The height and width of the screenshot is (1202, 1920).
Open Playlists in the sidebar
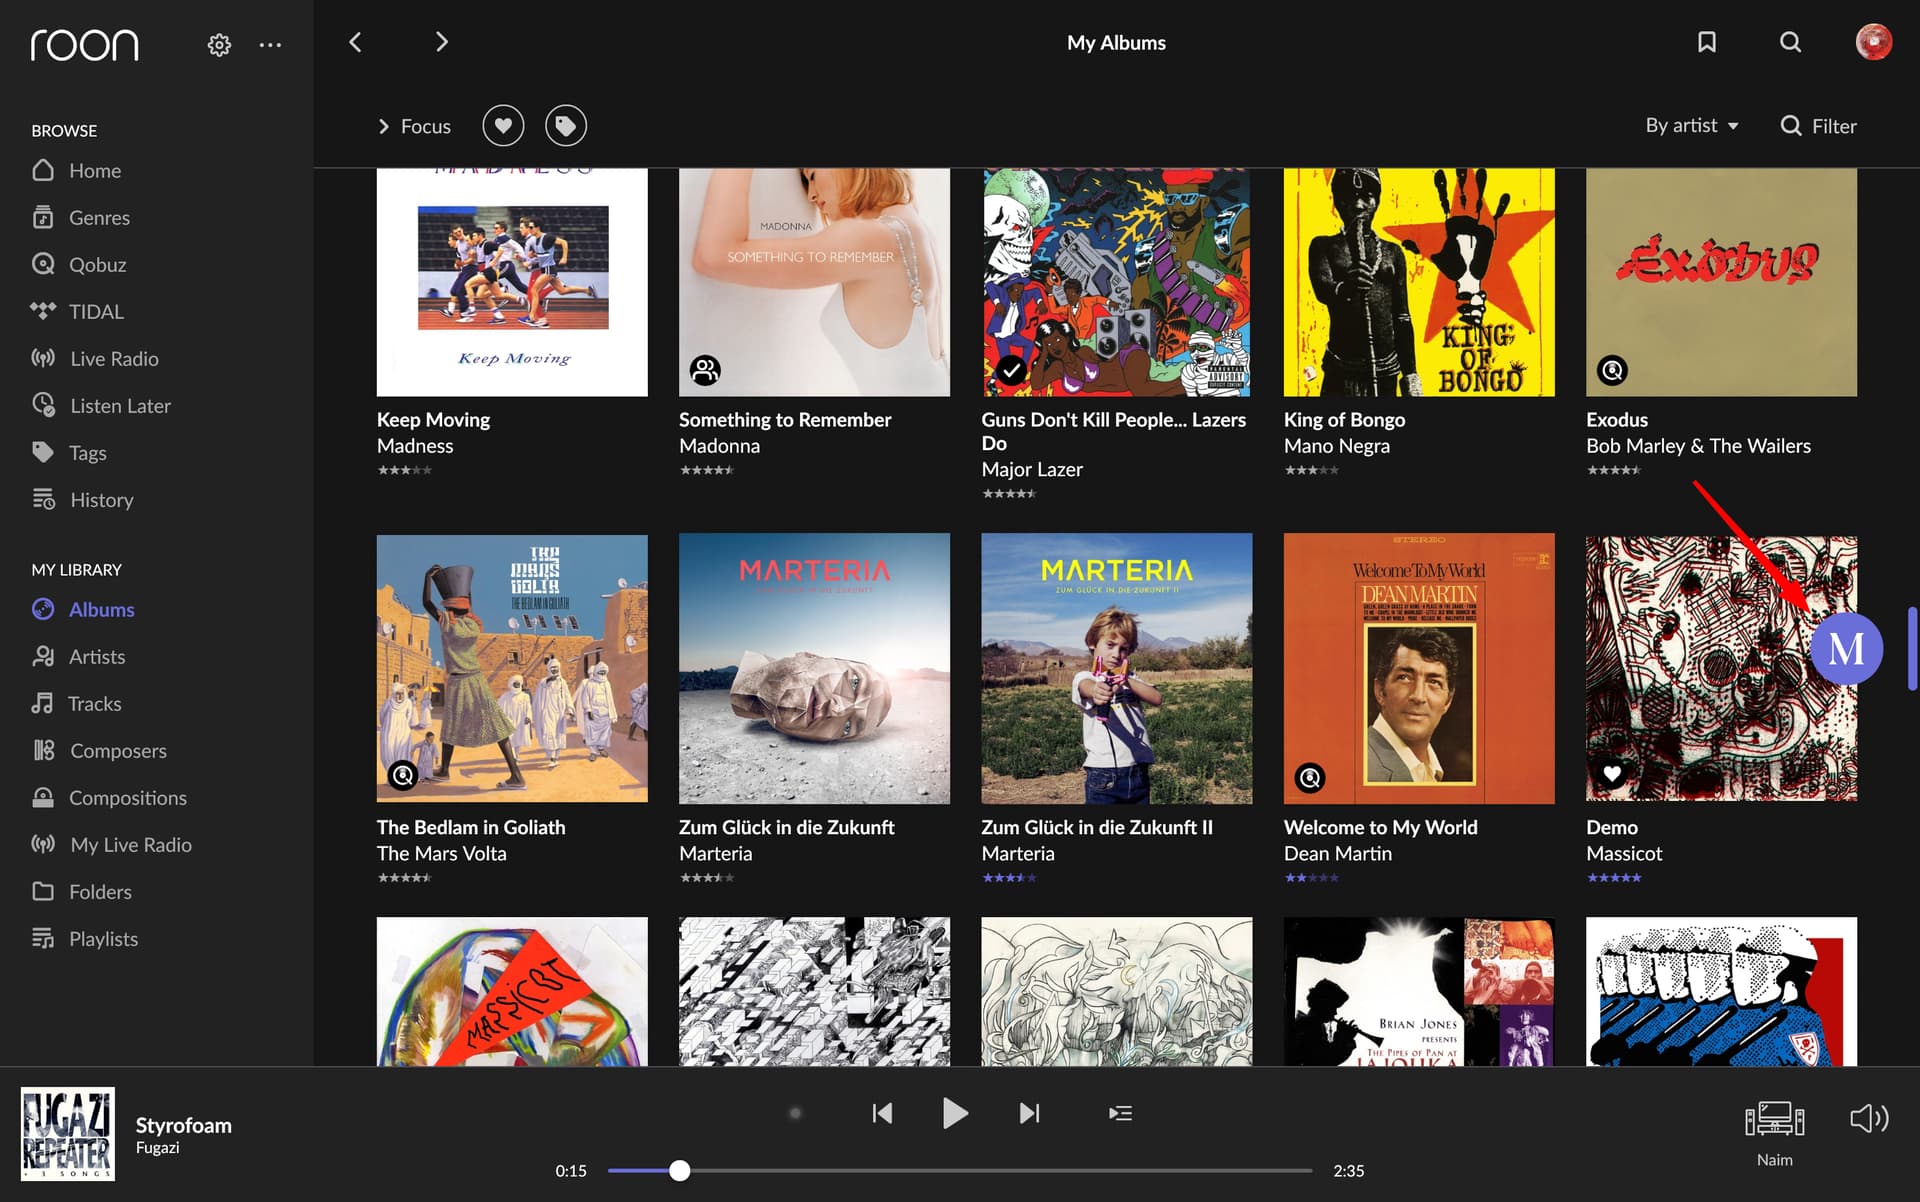tap(103, 939)
